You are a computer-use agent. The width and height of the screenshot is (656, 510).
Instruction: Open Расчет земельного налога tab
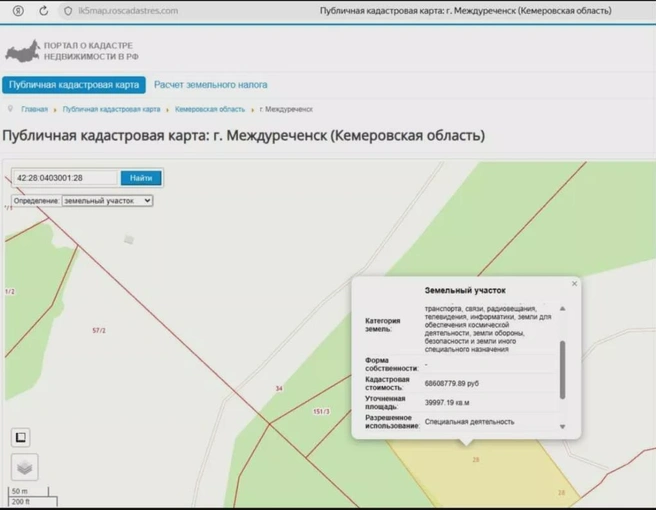tap(210, 85)
